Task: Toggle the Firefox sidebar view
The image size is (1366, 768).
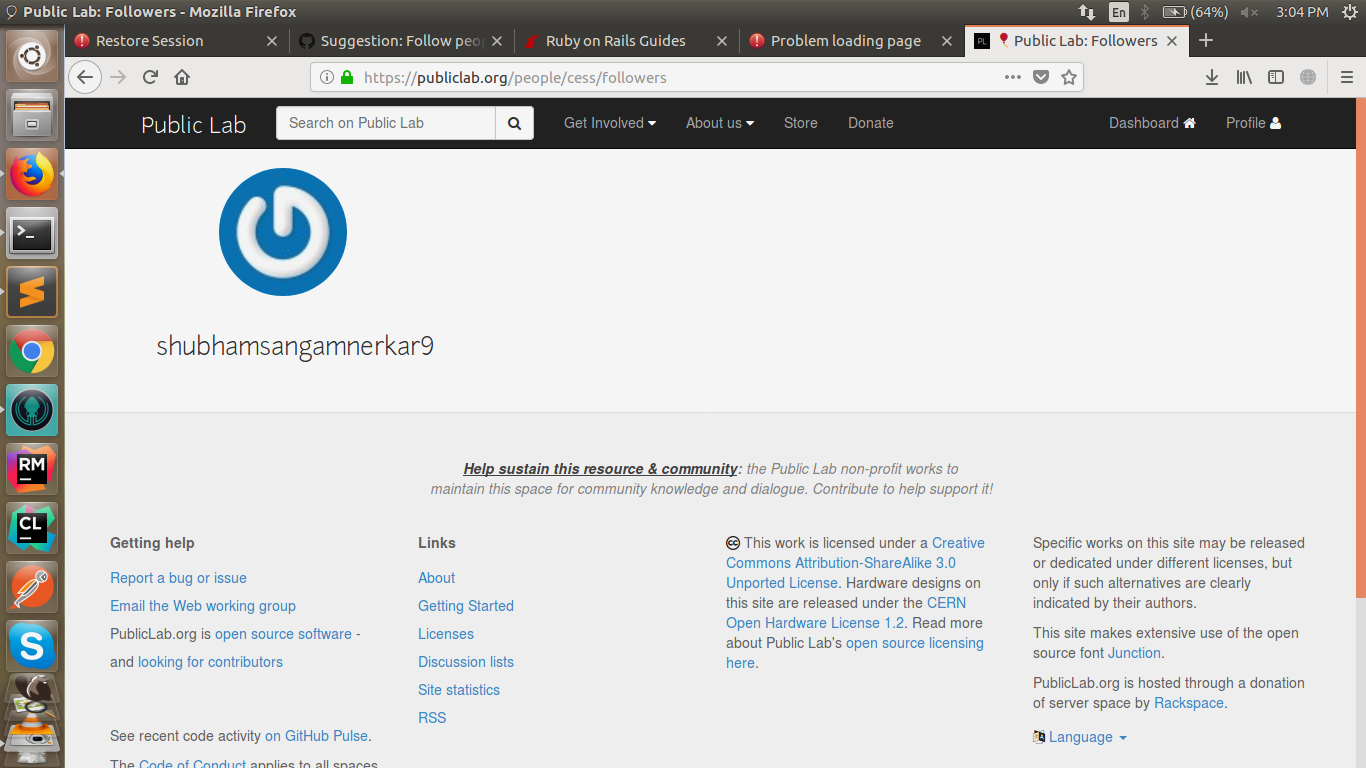Action: 1276,77
